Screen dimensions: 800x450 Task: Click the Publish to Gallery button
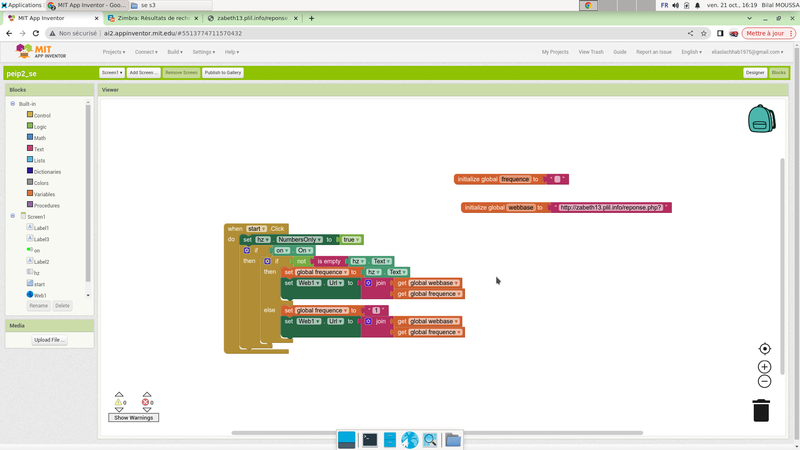click(x=223, y=73)
